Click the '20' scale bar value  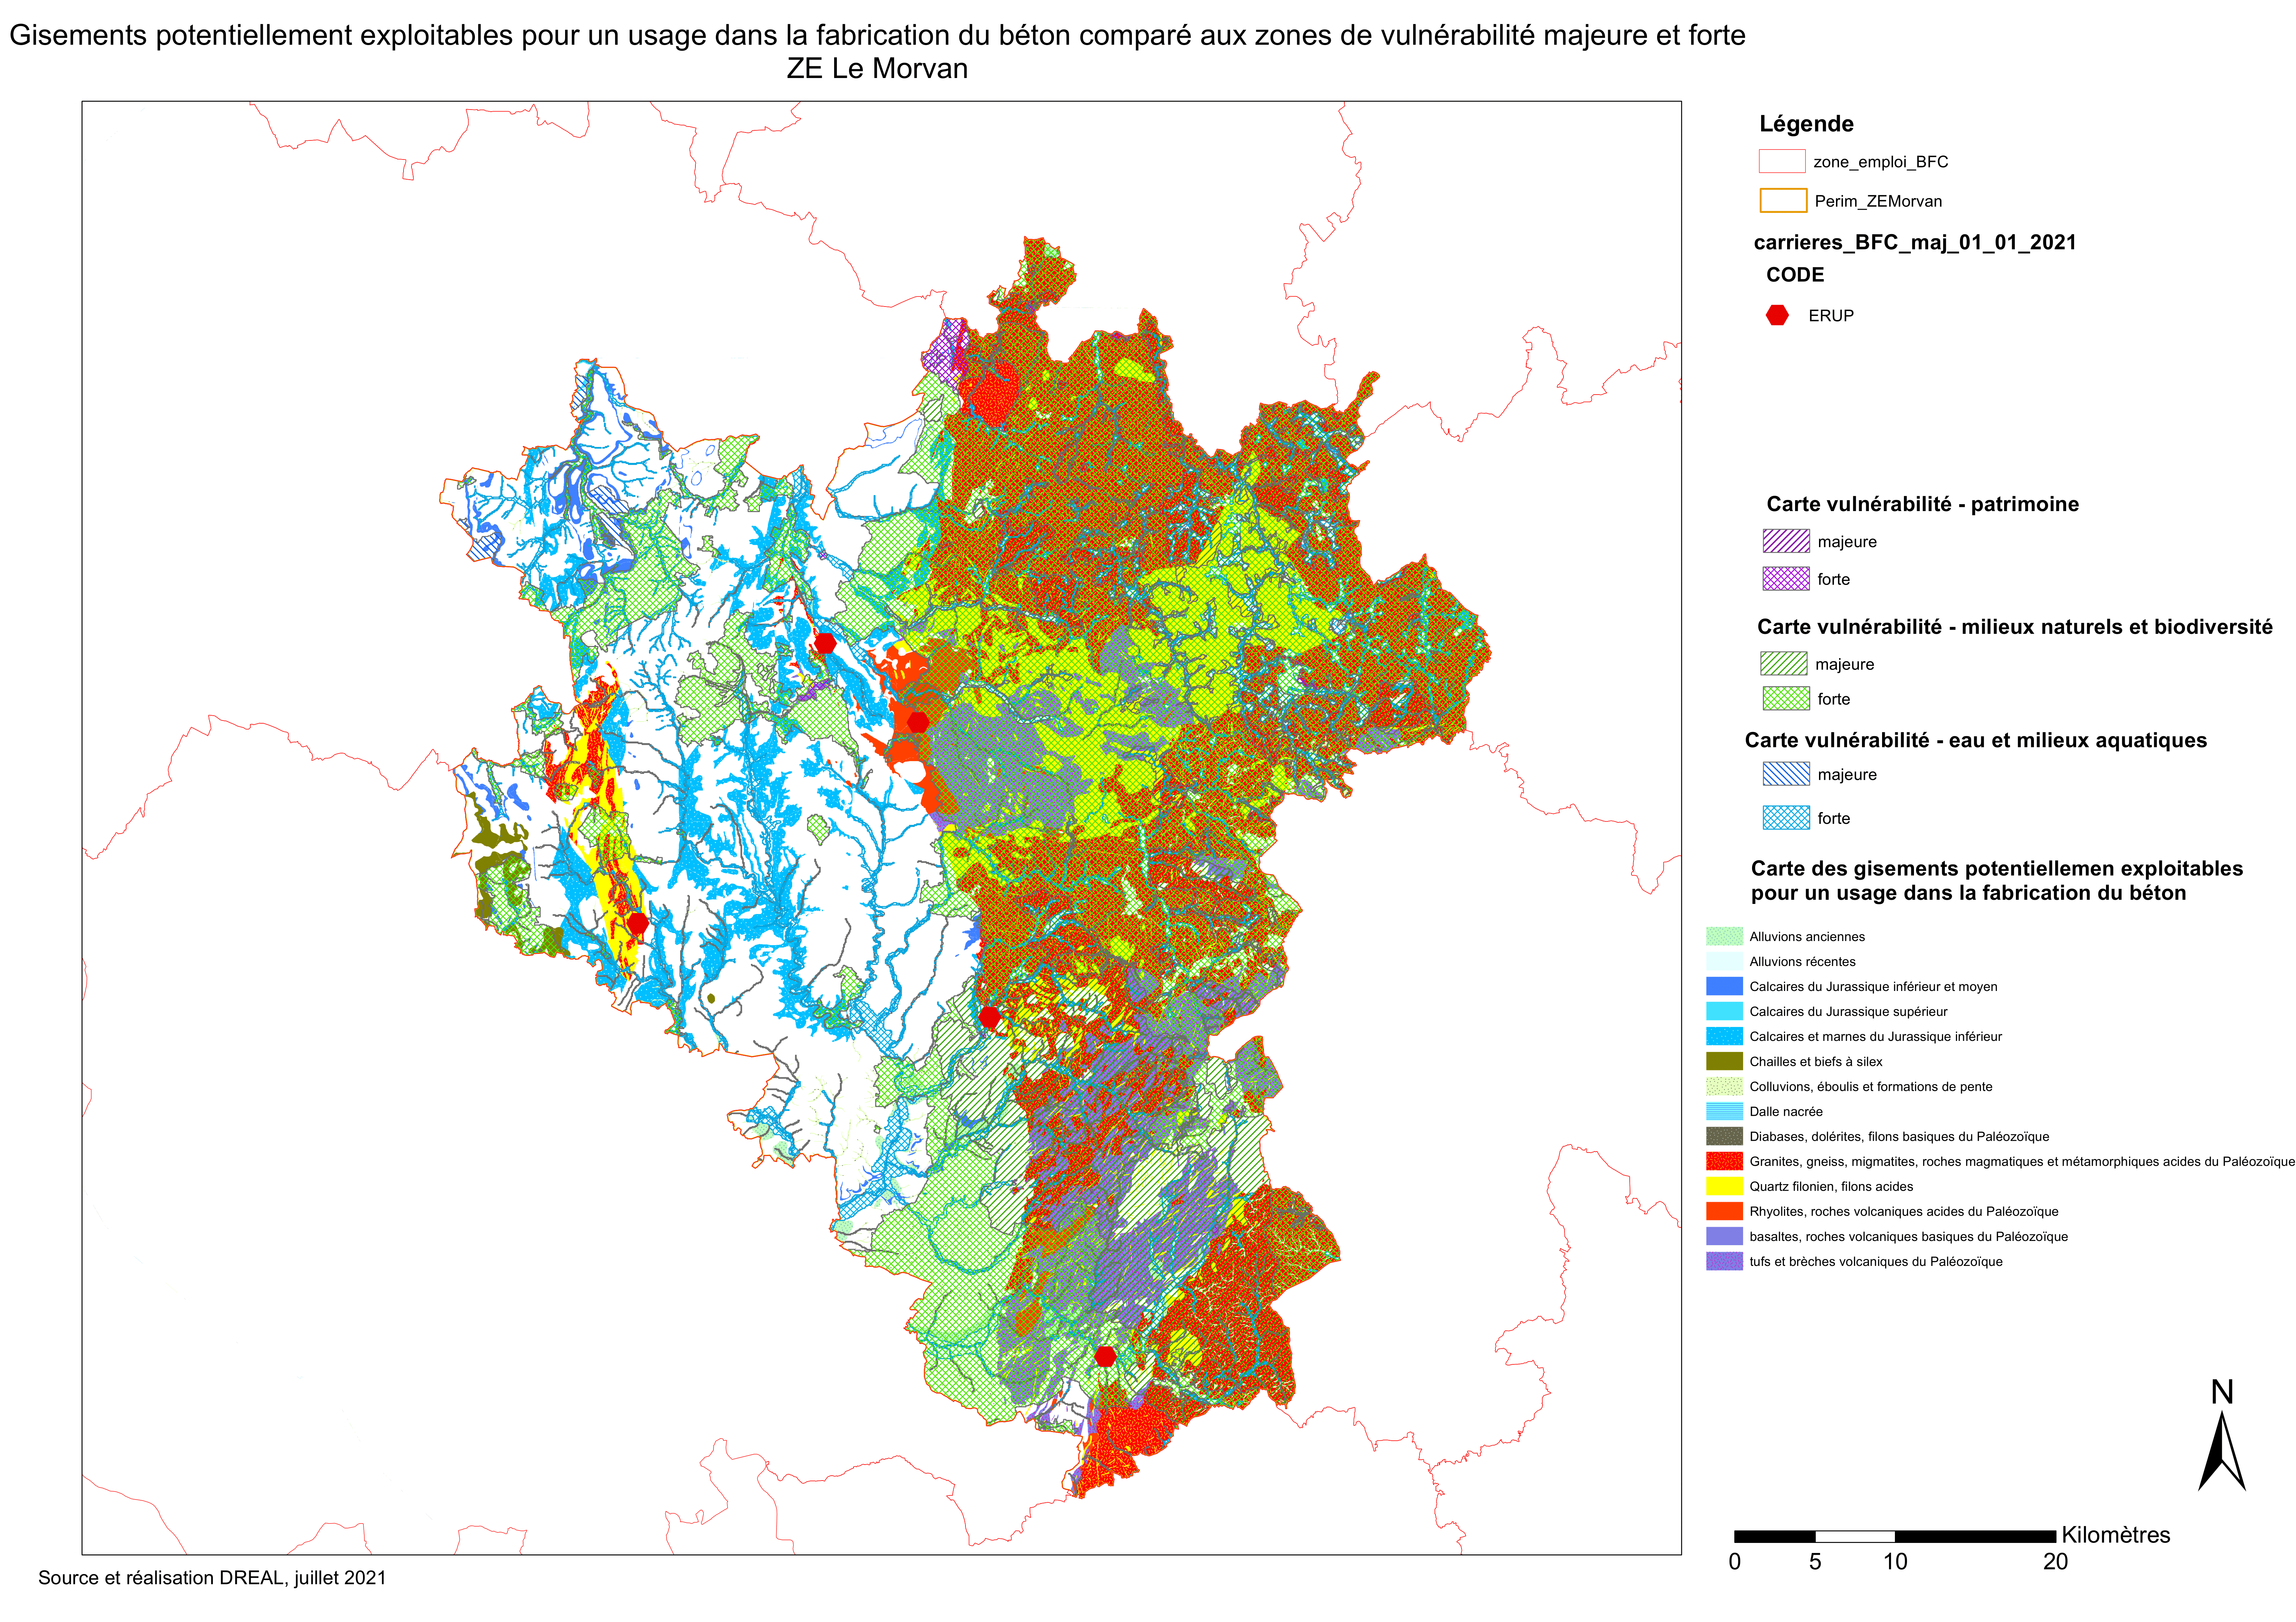[x=2055, y=1562]
